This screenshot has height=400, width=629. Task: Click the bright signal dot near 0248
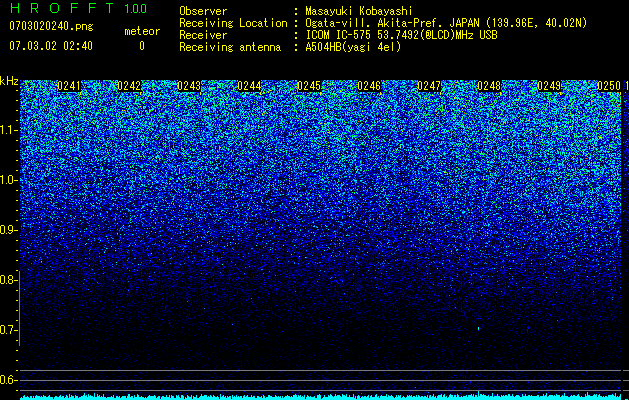(x=478, y=329)
